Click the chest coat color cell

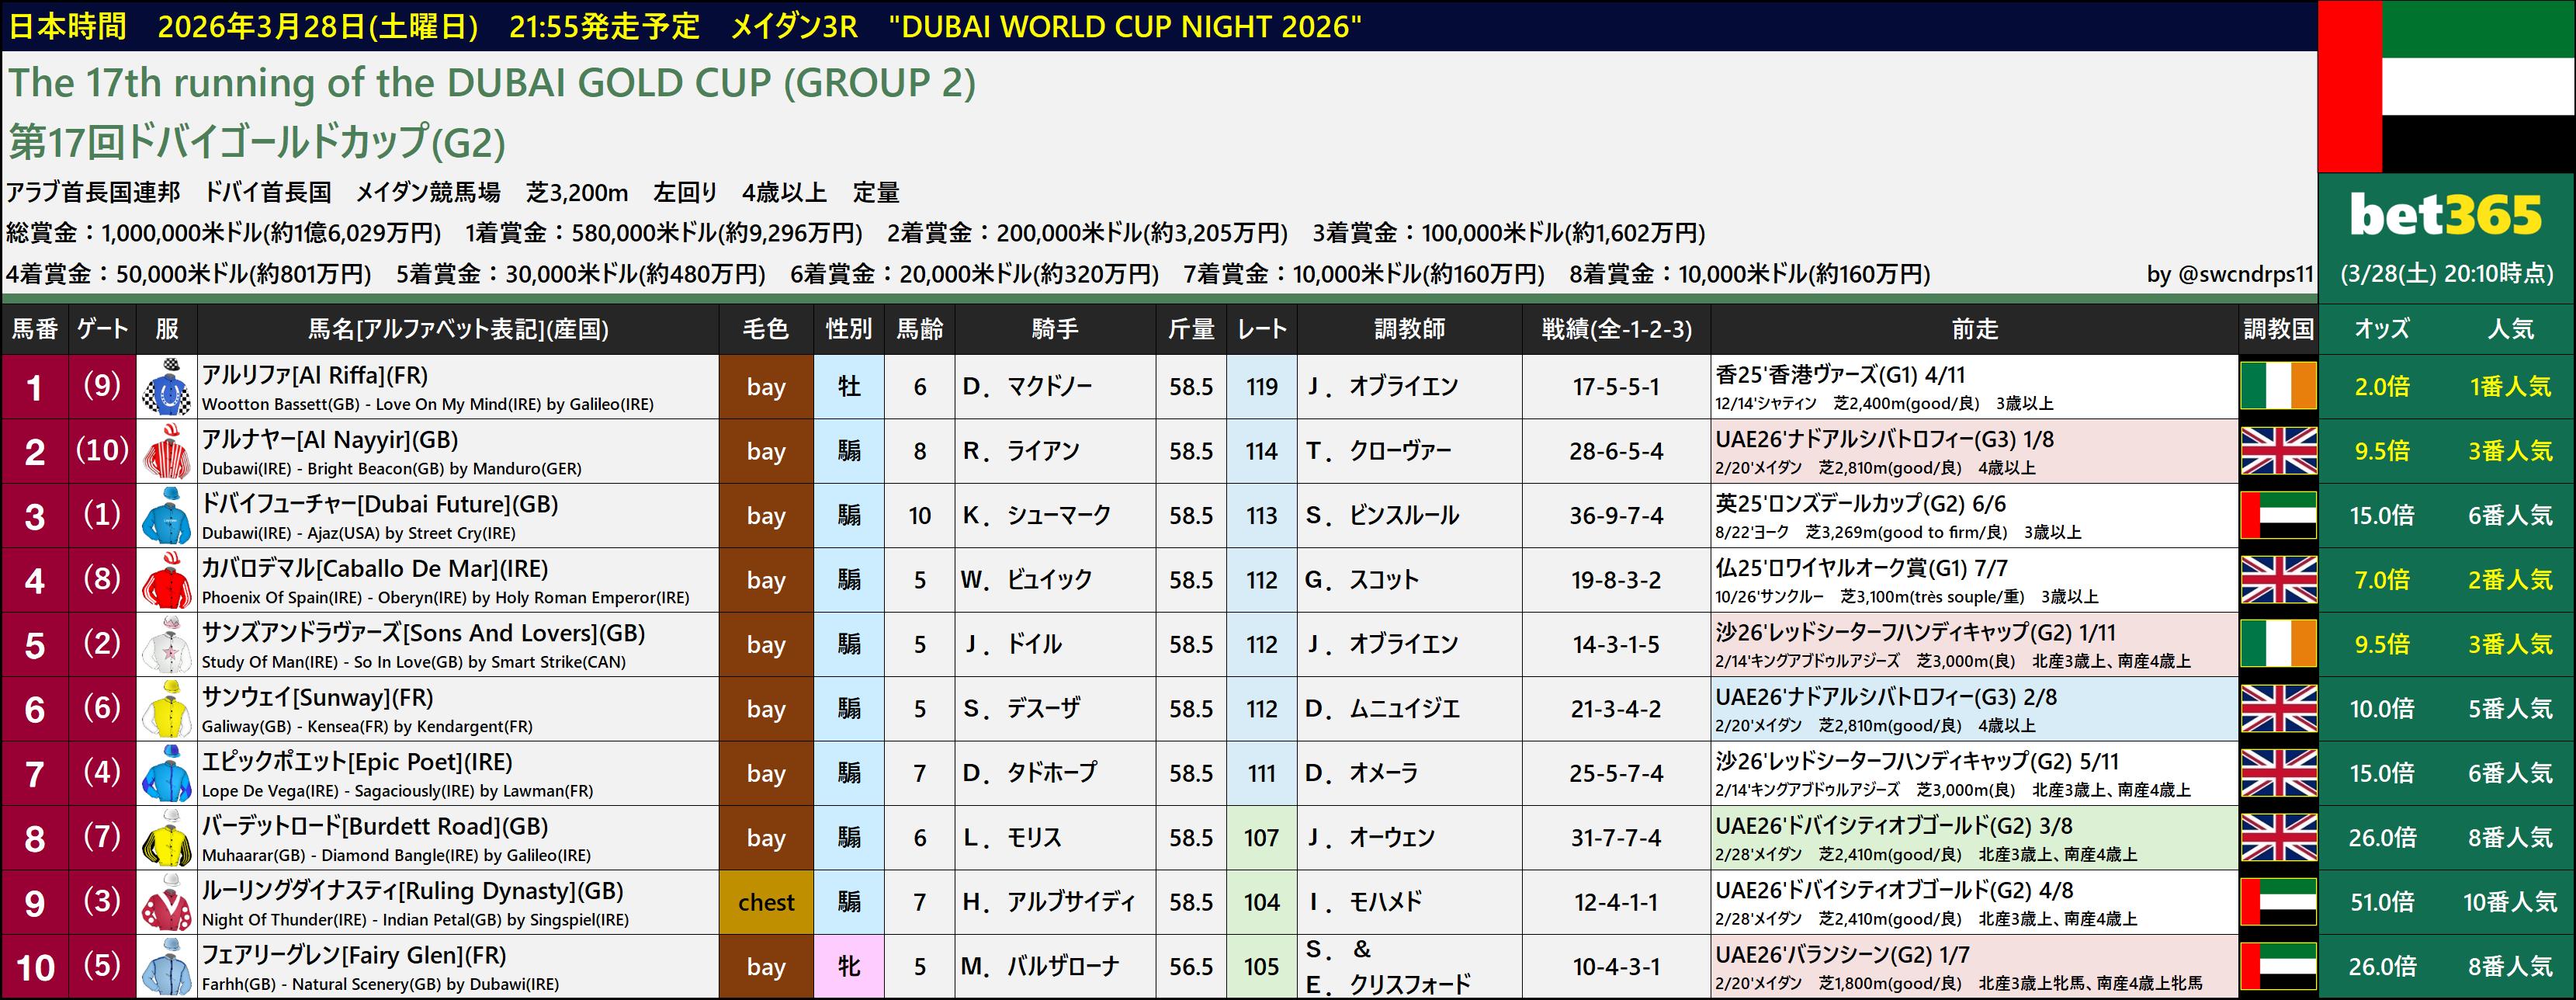pos(766,902)
